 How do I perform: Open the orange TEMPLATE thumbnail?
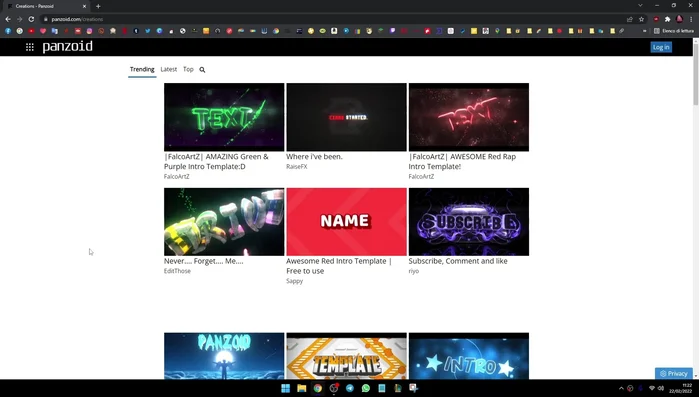346,356
